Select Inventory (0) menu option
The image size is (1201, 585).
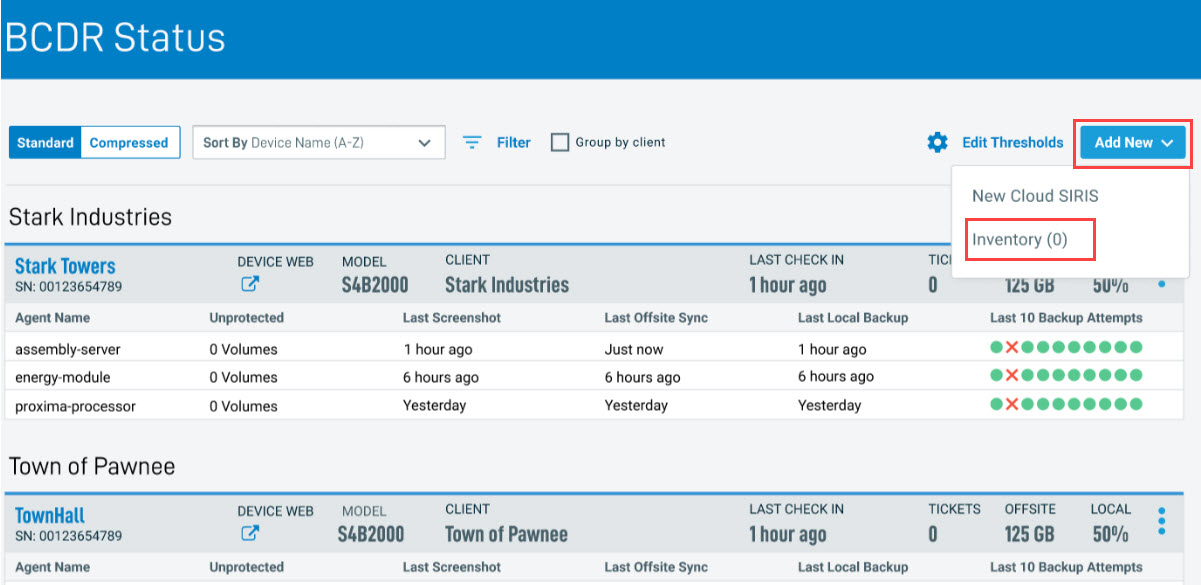1020,240
